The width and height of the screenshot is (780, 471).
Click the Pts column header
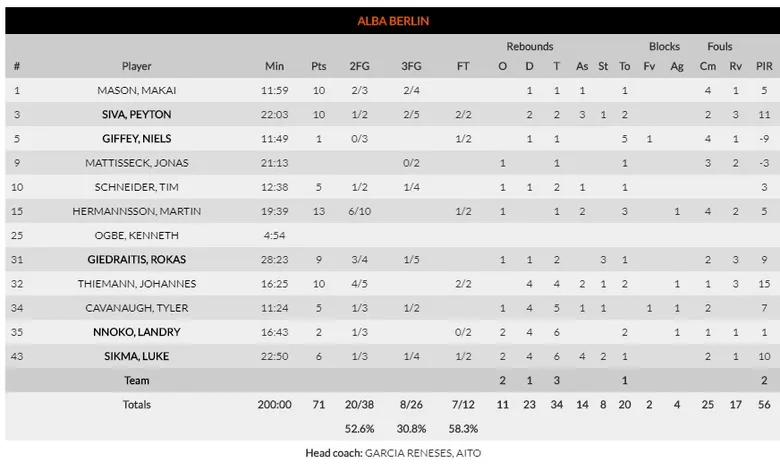[x=318, y=67]
